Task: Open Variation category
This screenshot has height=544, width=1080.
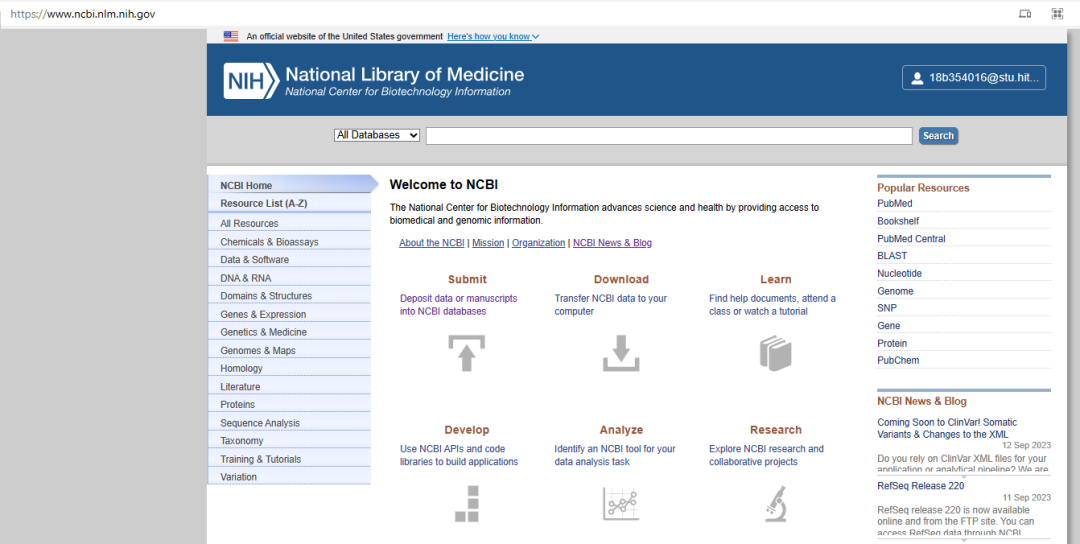Action: coord(289,477)
